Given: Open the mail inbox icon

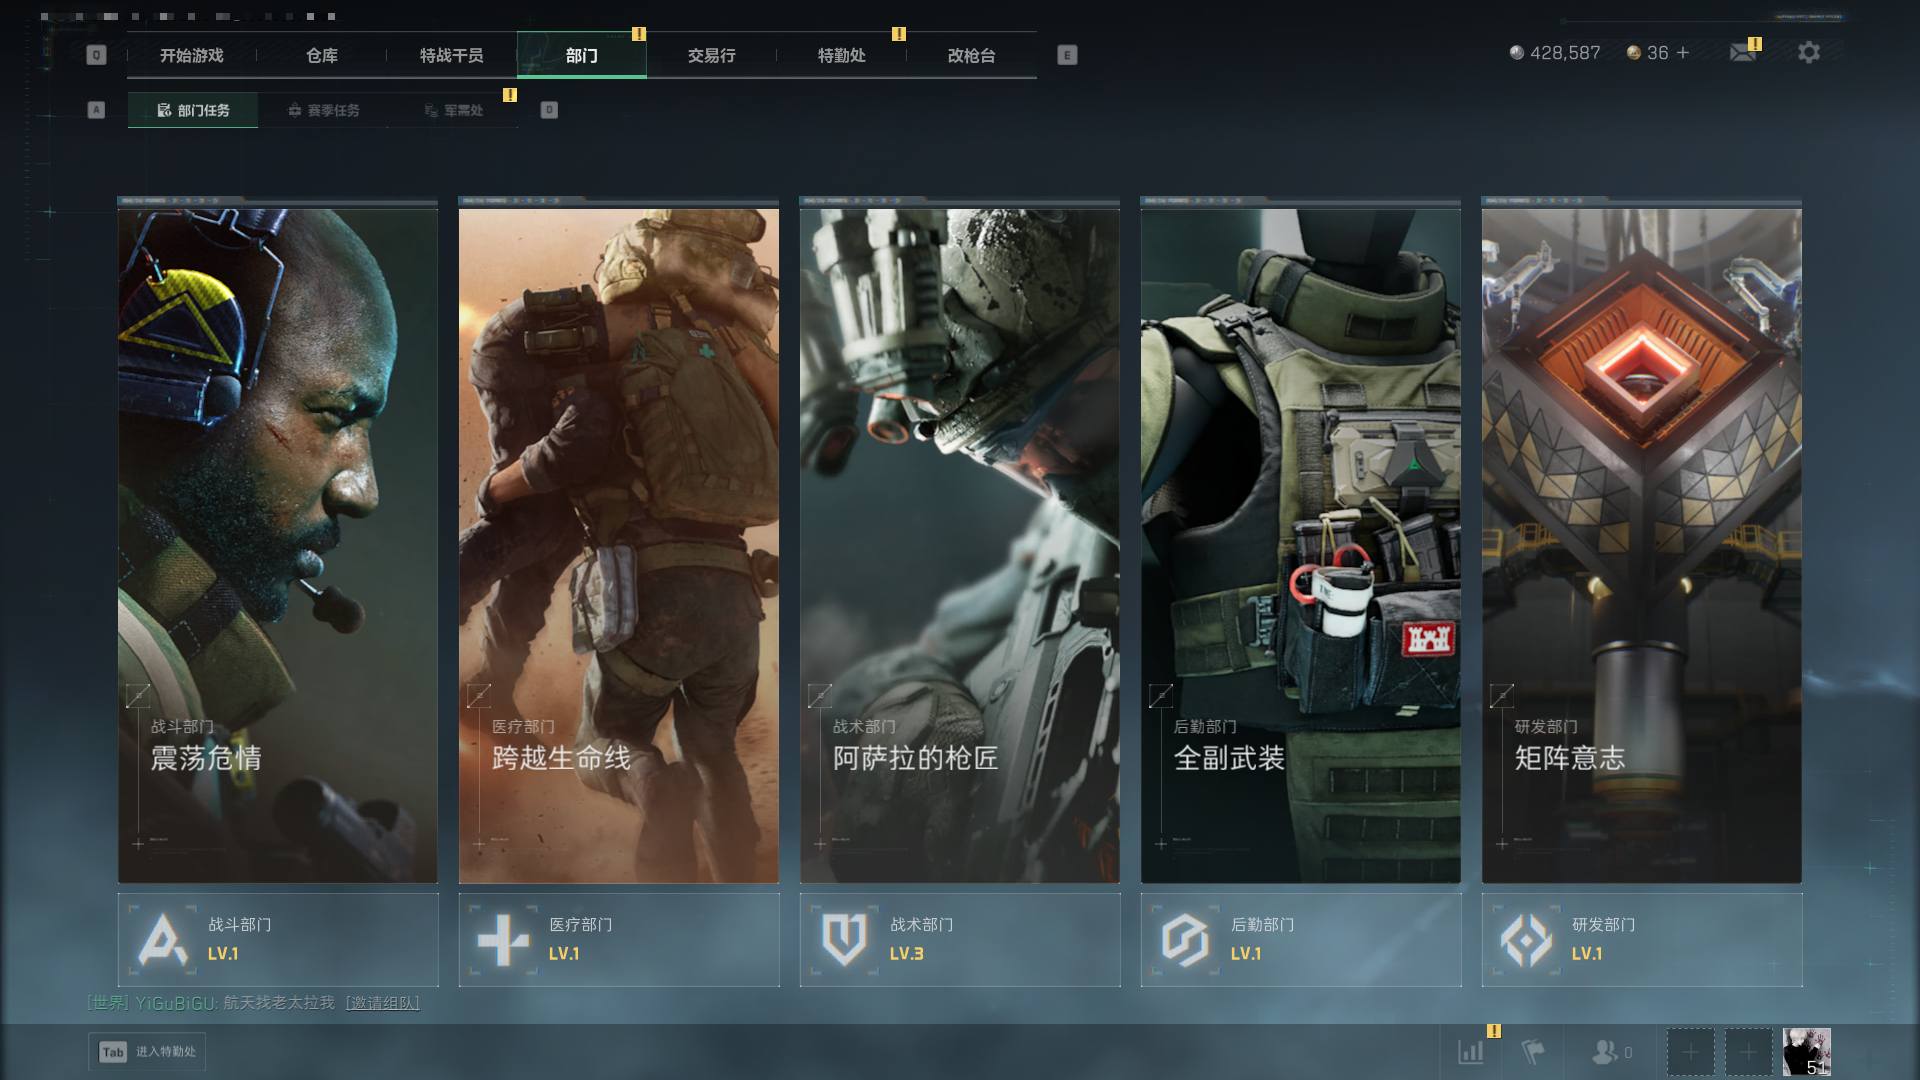Looking at the screenshot, I should point(1743,53).
